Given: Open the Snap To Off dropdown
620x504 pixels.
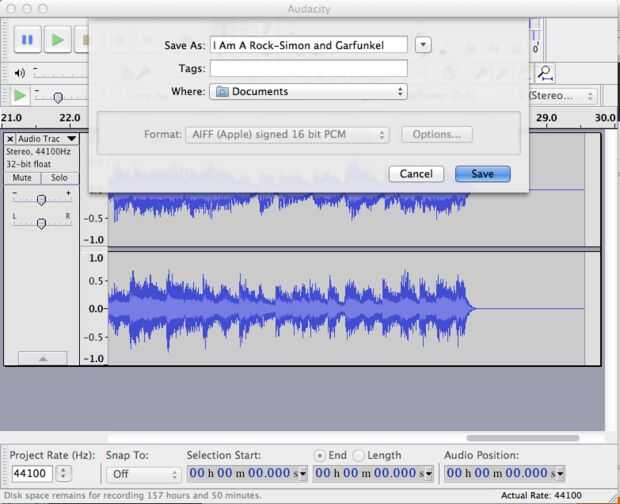Looking at the screenshot, I should tap(144, 474).
